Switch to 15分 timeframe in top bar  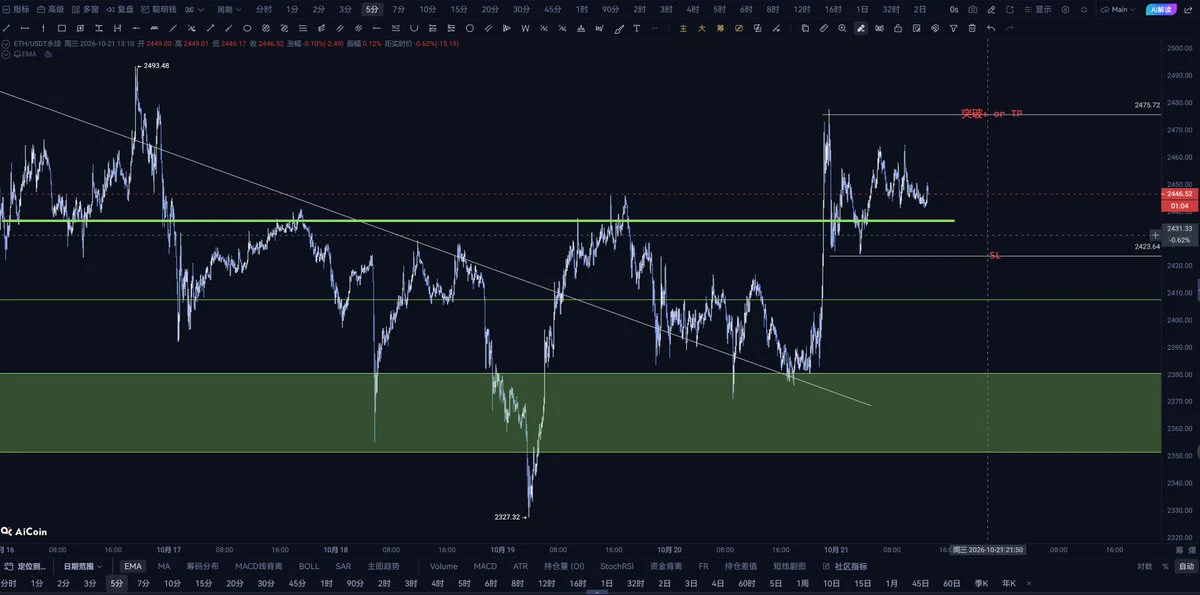pyautogui.click(x=459, y=9)
